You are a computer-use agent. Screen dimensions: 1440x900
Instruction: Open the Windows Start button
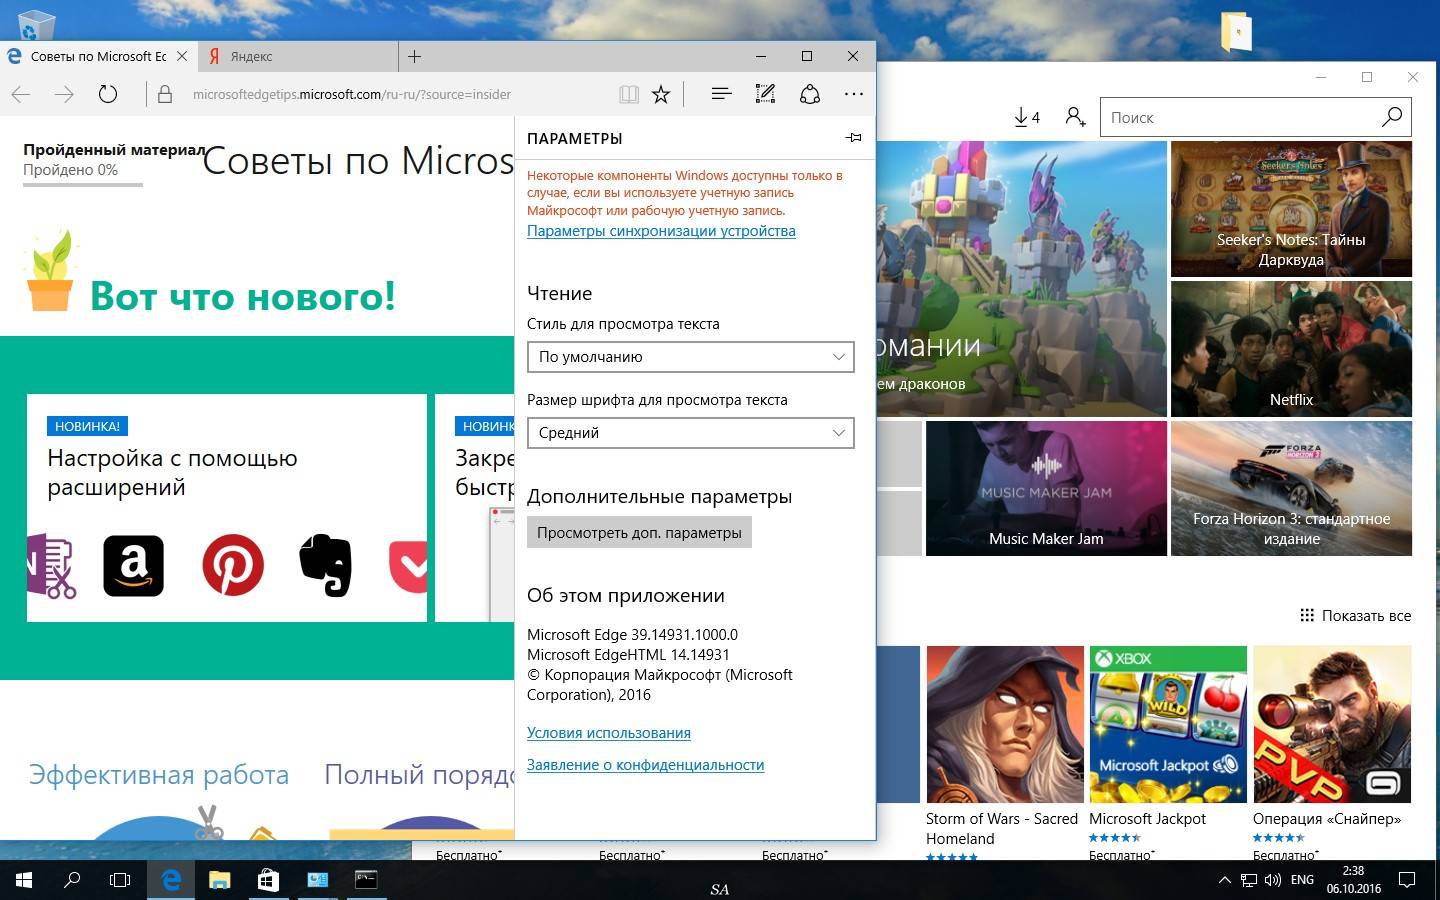point(24,880)
